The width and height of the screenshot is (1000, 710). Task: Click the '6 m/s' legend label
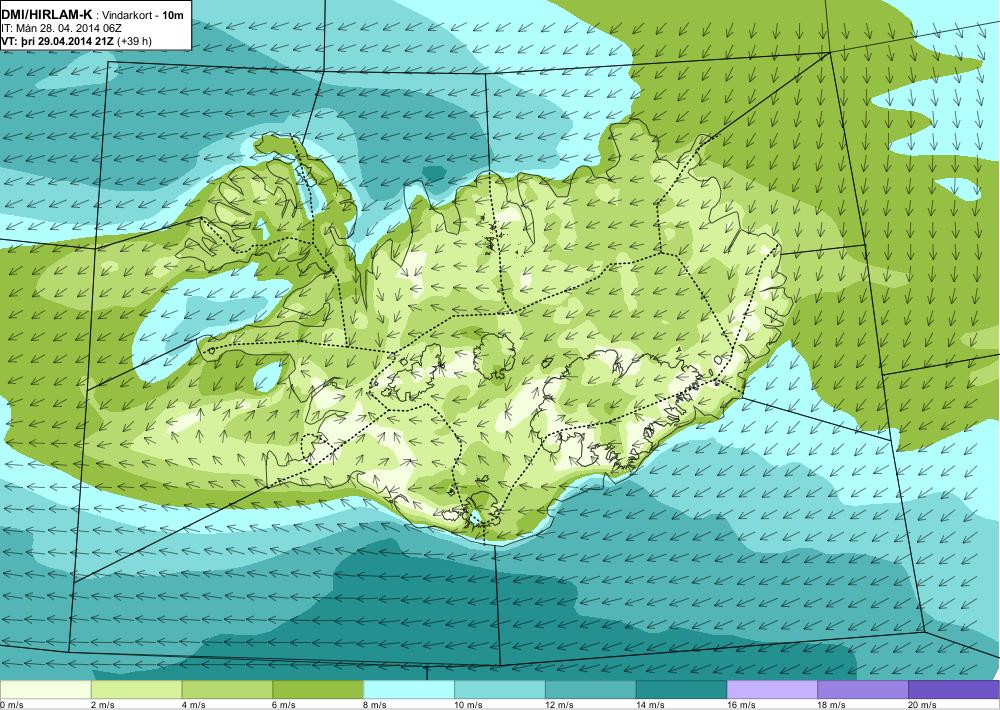coord(284,705)
